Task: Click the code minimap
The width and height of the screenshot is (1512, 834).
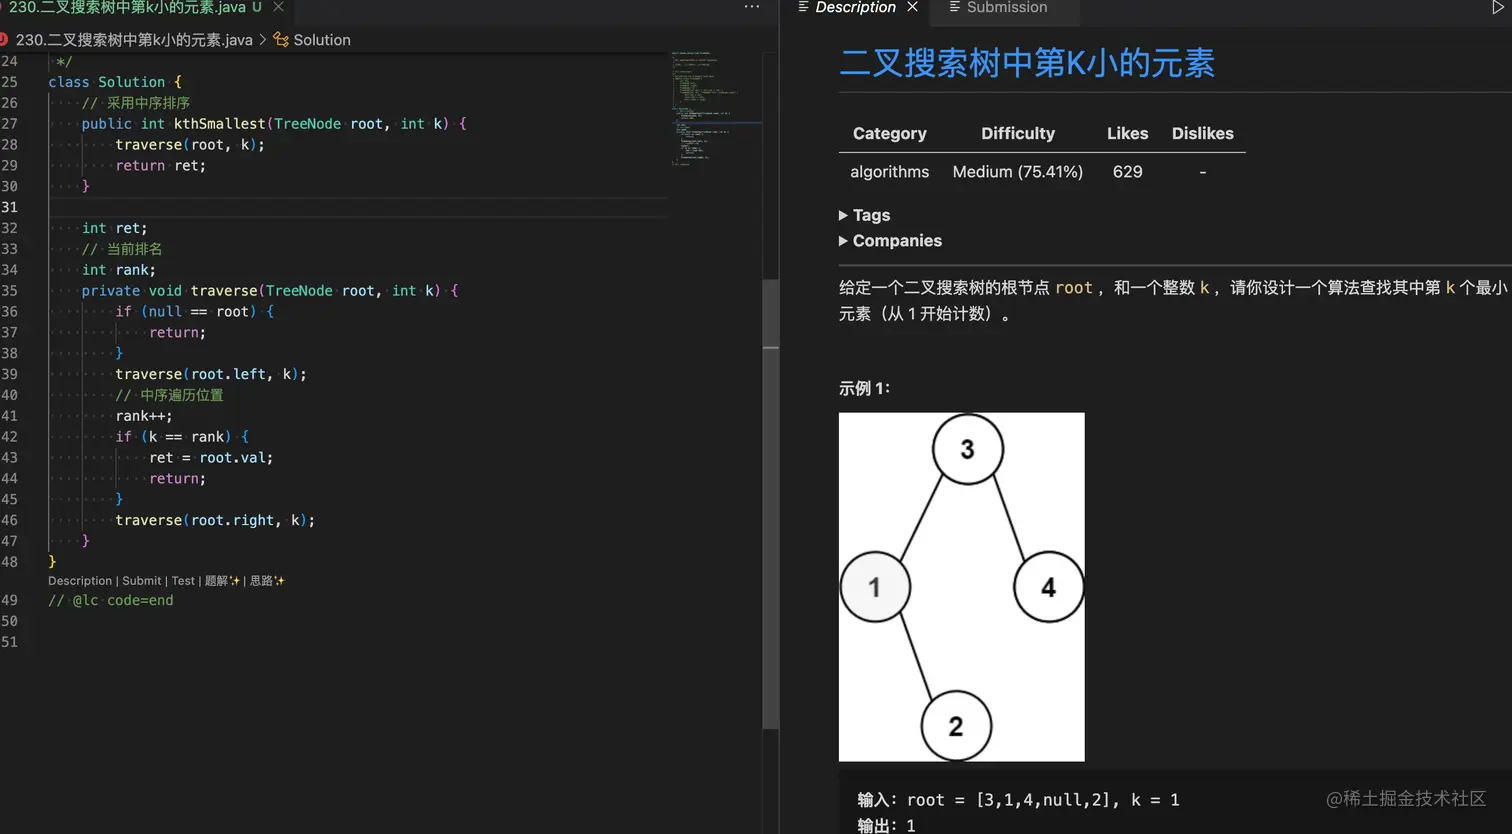Action: pyautogui.click(x=716, y=108)
